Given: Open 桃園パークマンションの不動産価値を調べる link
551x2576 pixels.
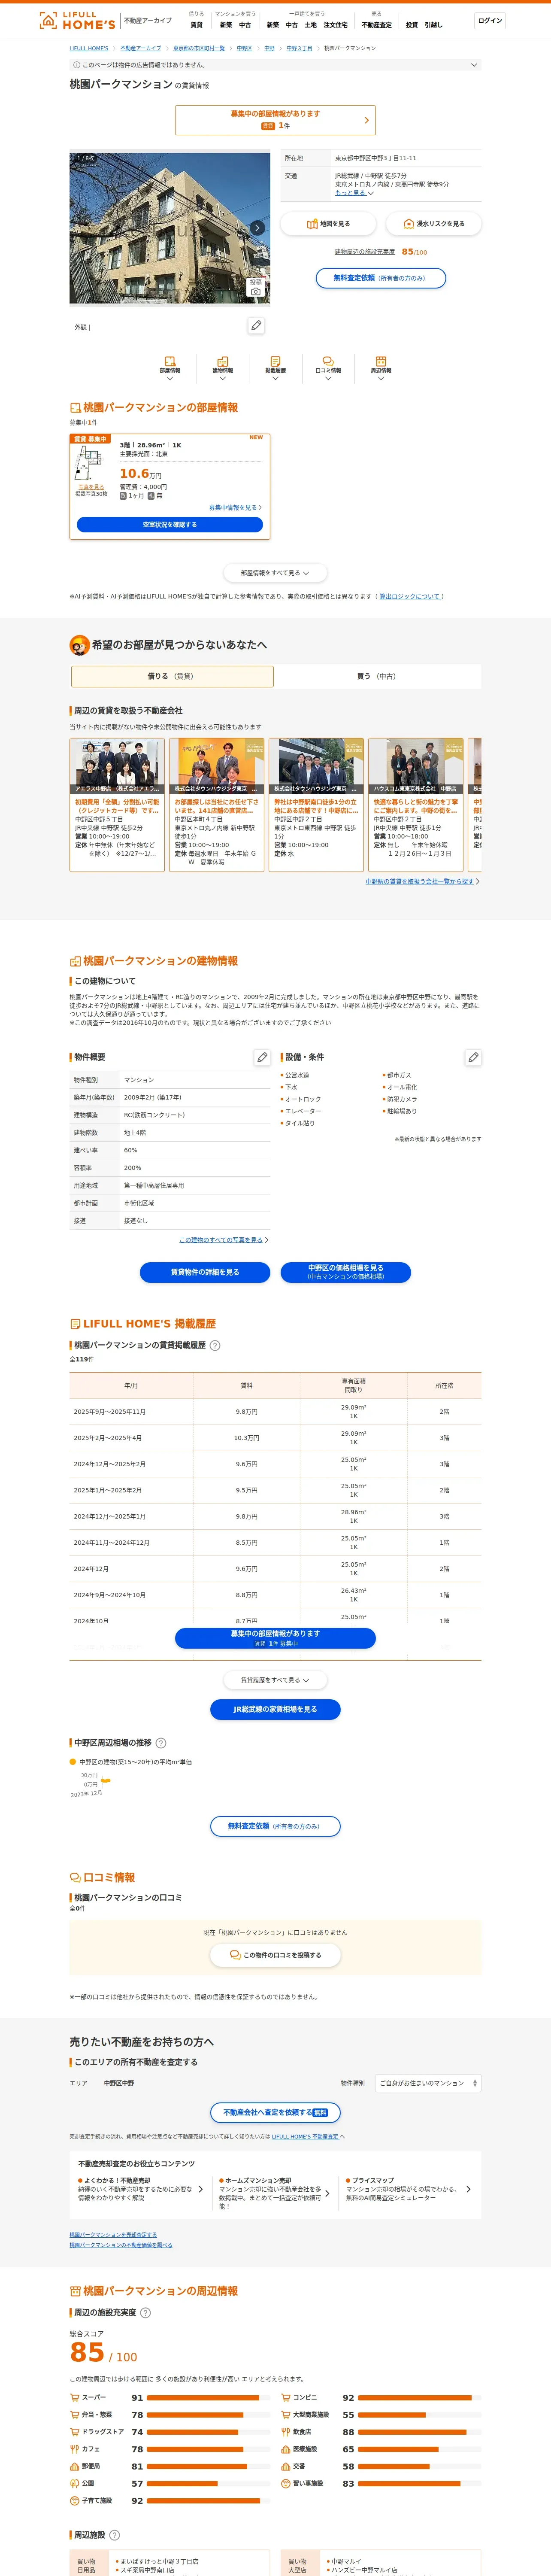Looking at the screenshot, I should [121, 2245].
